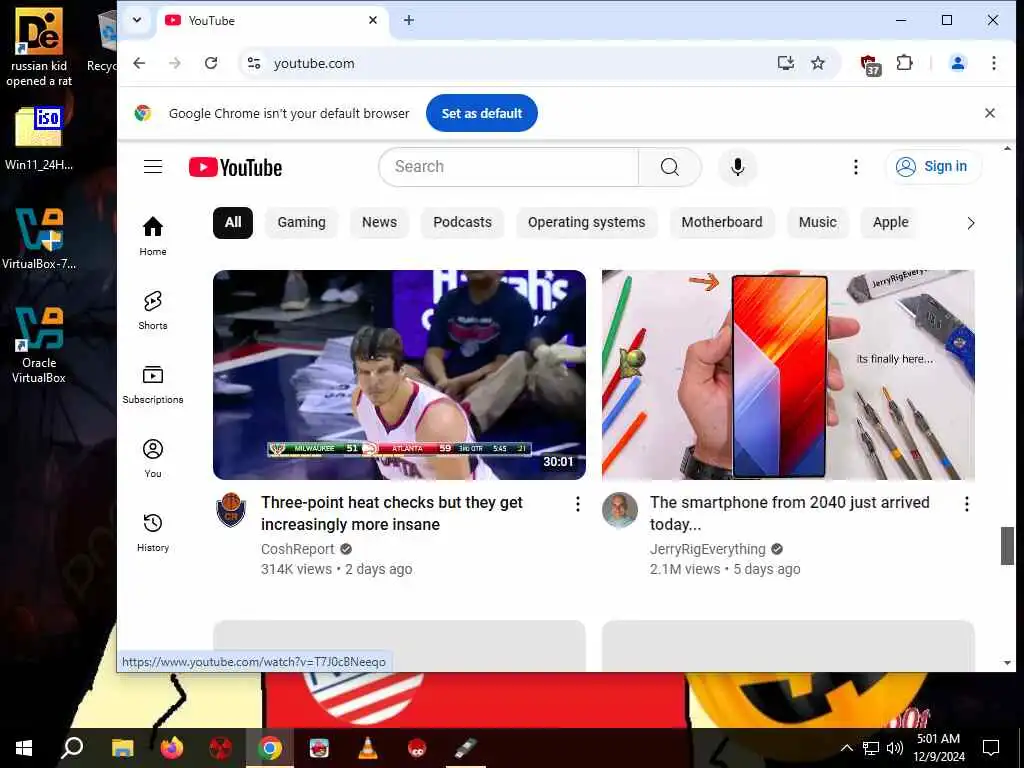Screen dimensions: 1024x768
Task: Open Chrome's three-dot menu
Action: (x=993, y=63)
